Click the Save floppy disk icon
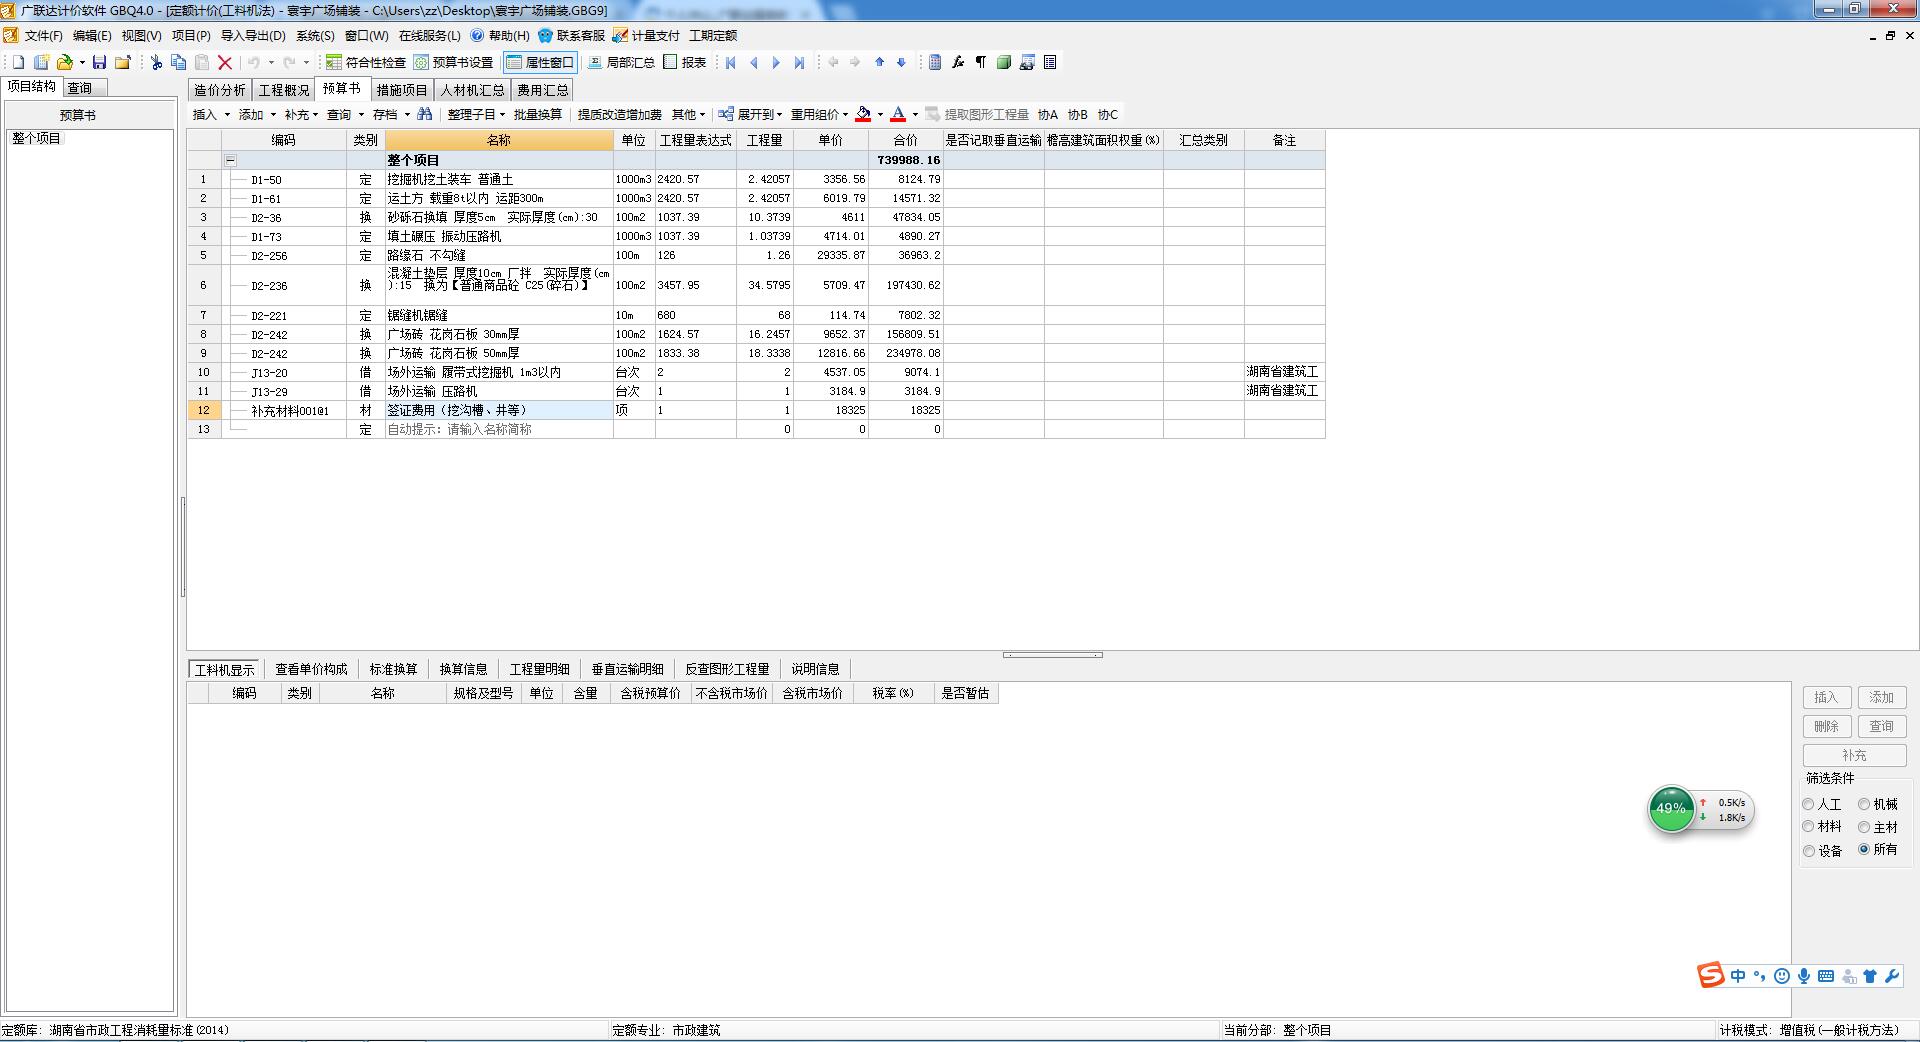This screenshot has width=1920, height=1042. coord(99,62)
